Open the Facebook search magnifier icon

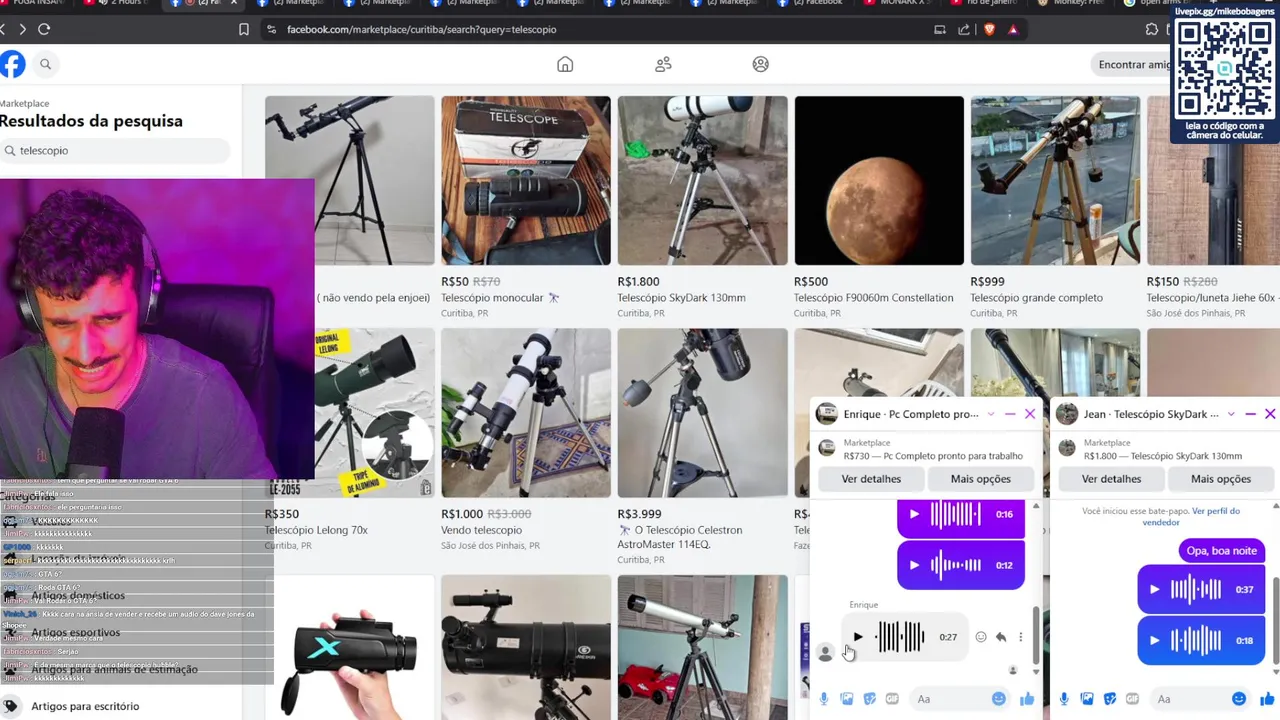click(x=45, y=64)
